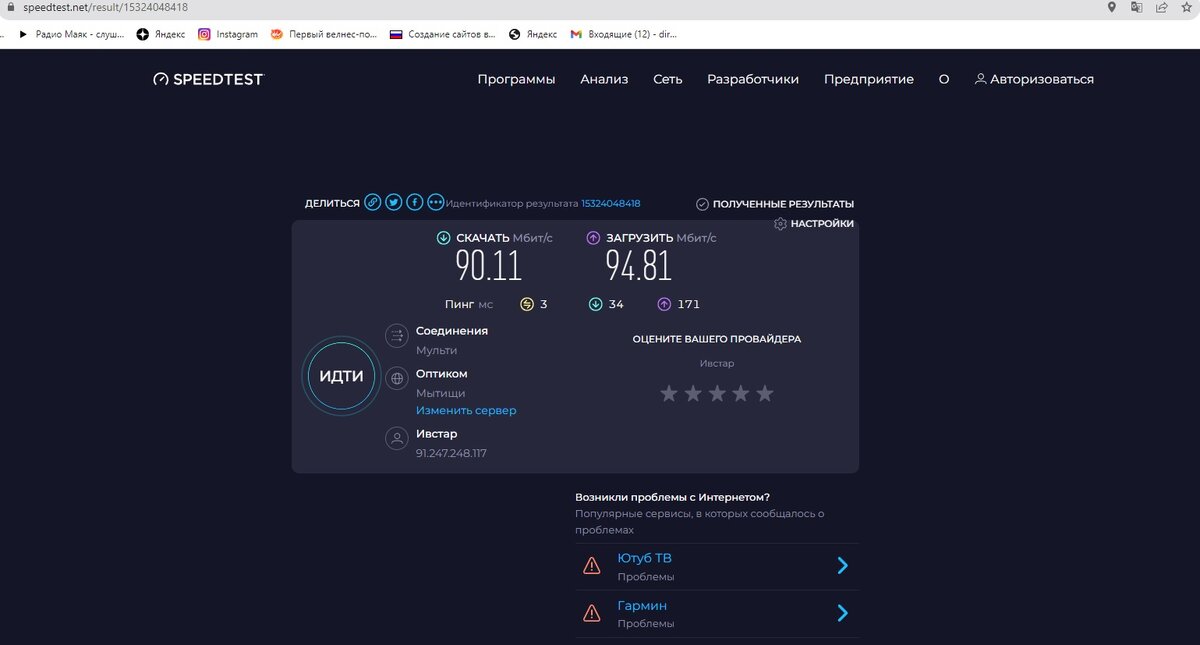The height and width of the screenshot is (645, 1200).
Task: Rate provider with the fifth star
Action: pyautogui.click(x=765, y=394)
